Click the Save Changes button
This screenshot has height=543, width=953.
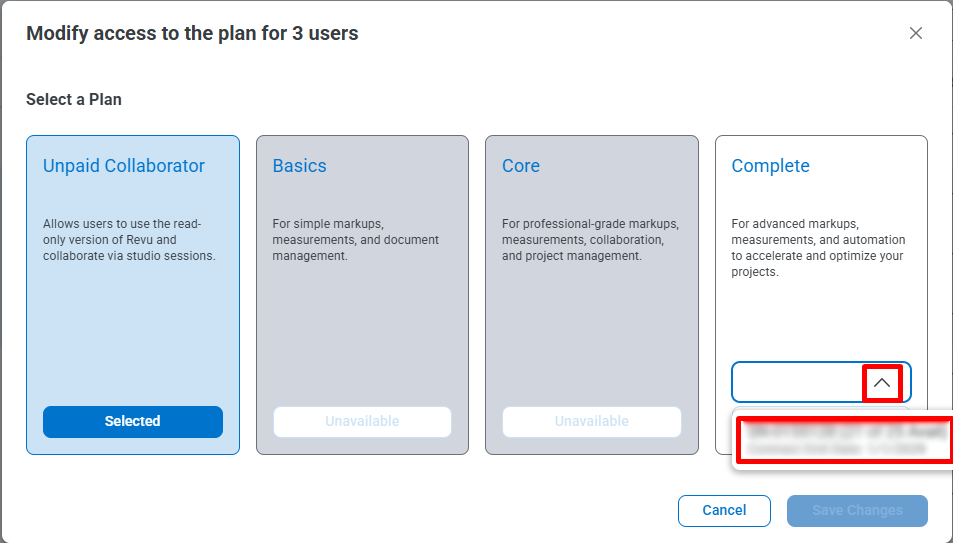pyautogui.click(x=857, y=510)
